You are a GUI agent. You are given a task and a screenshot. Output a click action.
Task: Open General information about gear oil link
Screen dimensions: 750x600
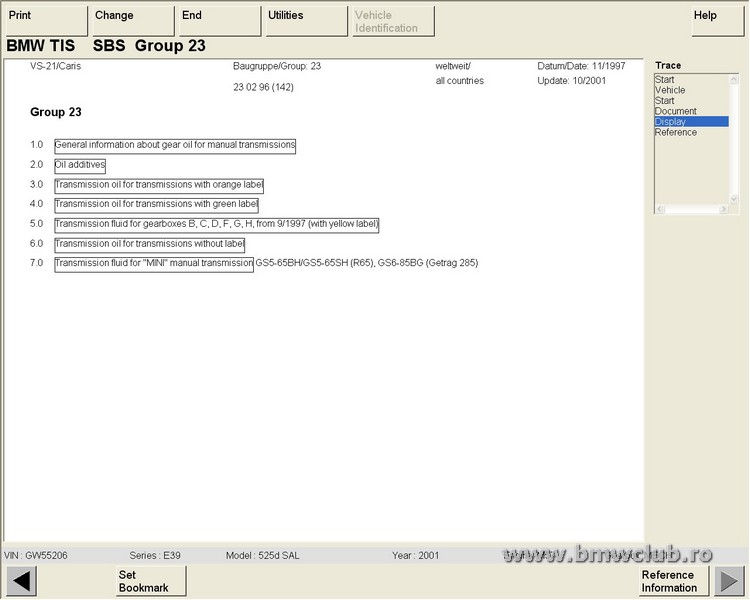[x=175, y=146]
